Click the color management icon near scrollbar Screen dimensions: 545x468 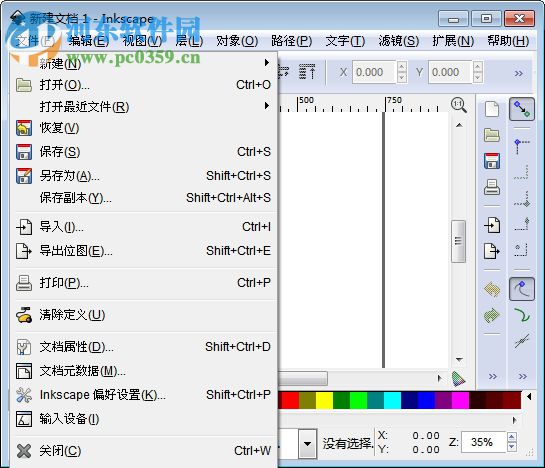tap(458, 379)
